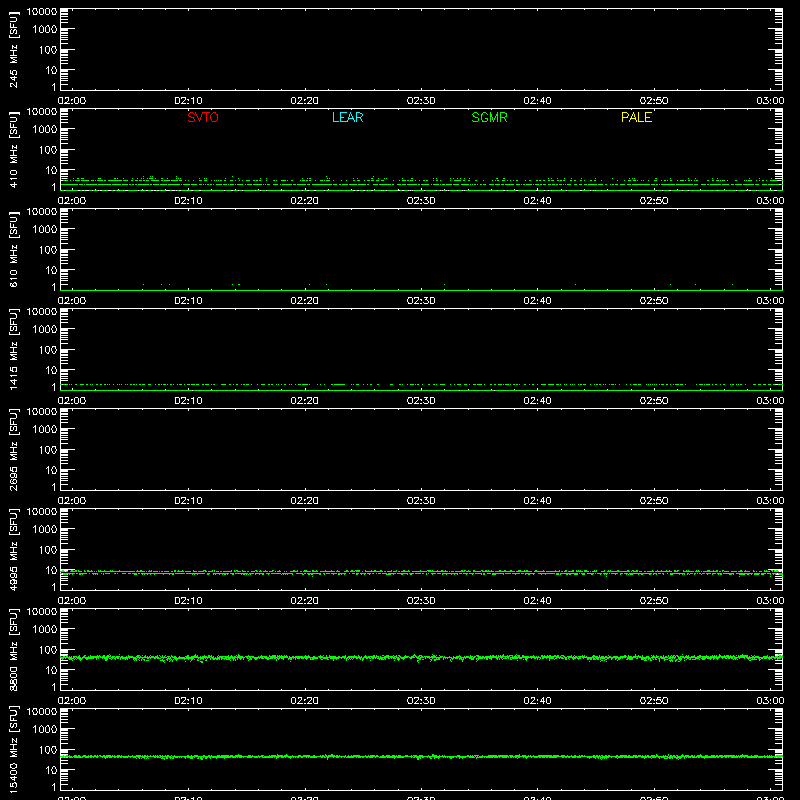Viewport: 800px width, 800px height.
Task: Select the 15400 MHz [SFU] axis label
Action: [13, 749]
